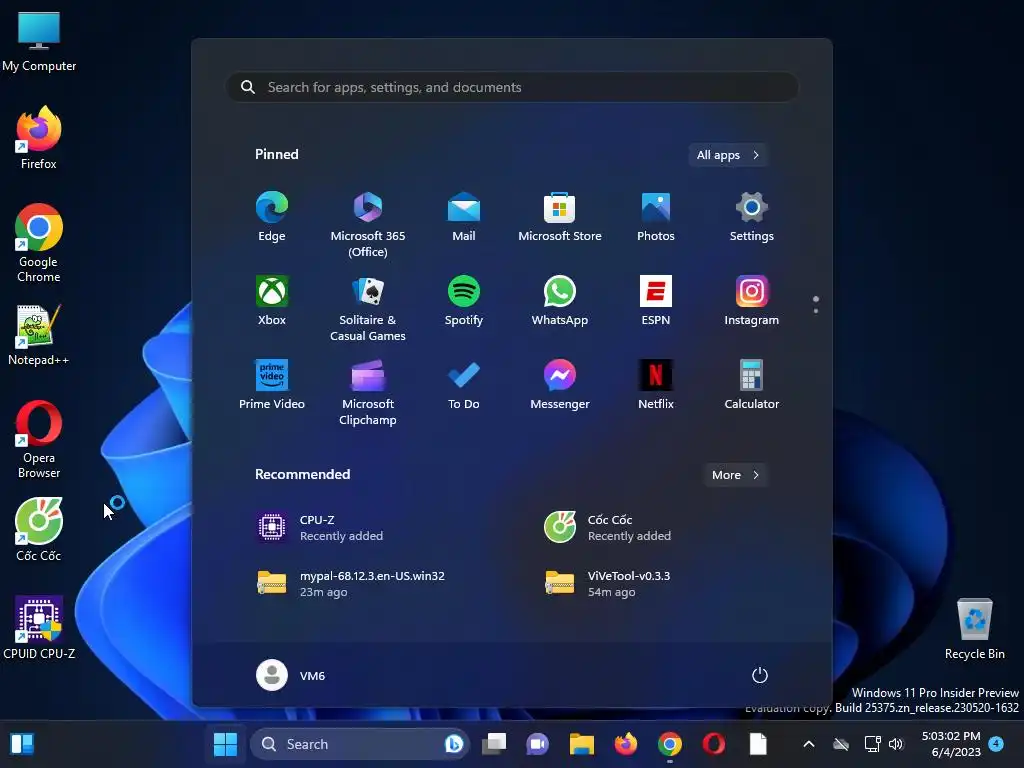This screenshot has height=768, width=1024.
Task: Open the Calculator app
Action: (752, 385)
